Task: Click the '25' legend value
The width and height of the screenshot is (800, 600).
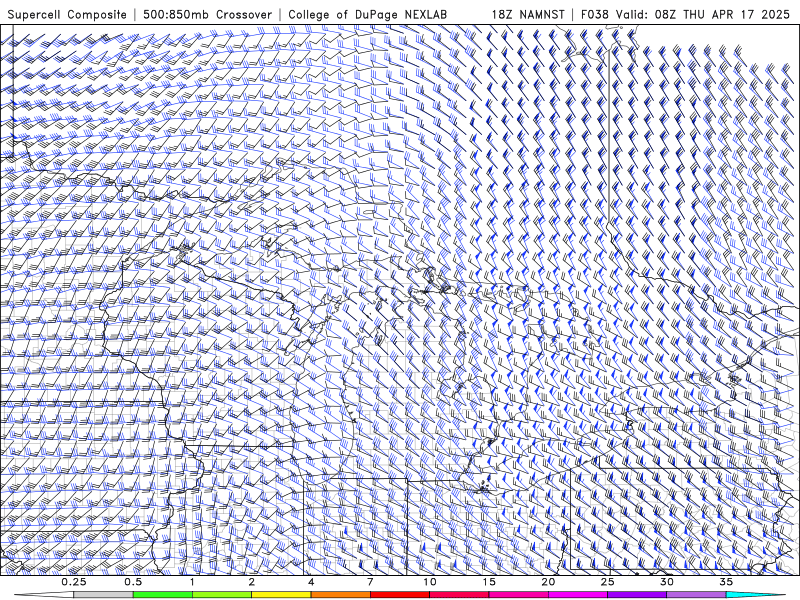Action: click(608, 582)
